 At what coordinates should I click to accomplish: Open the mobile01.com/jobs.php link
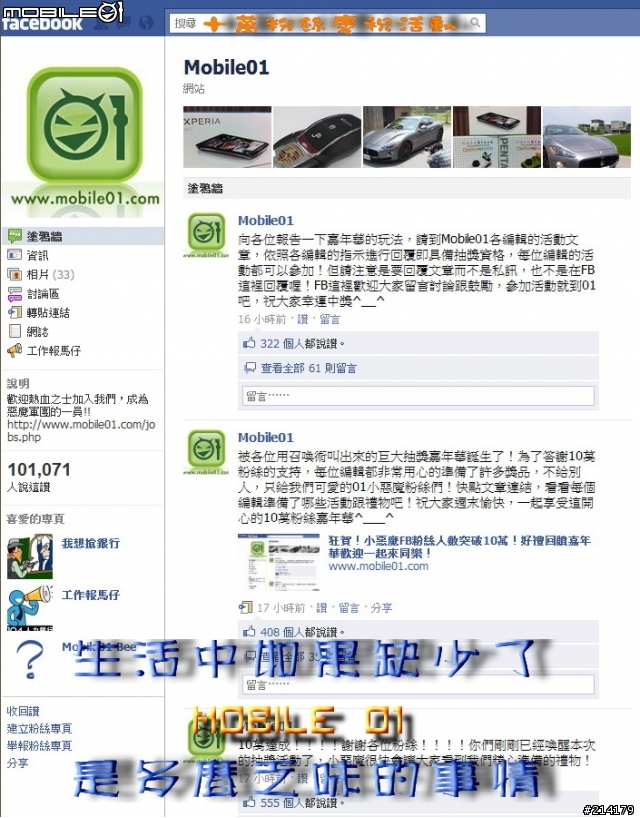pyautogui.click(x=81, y=431)
